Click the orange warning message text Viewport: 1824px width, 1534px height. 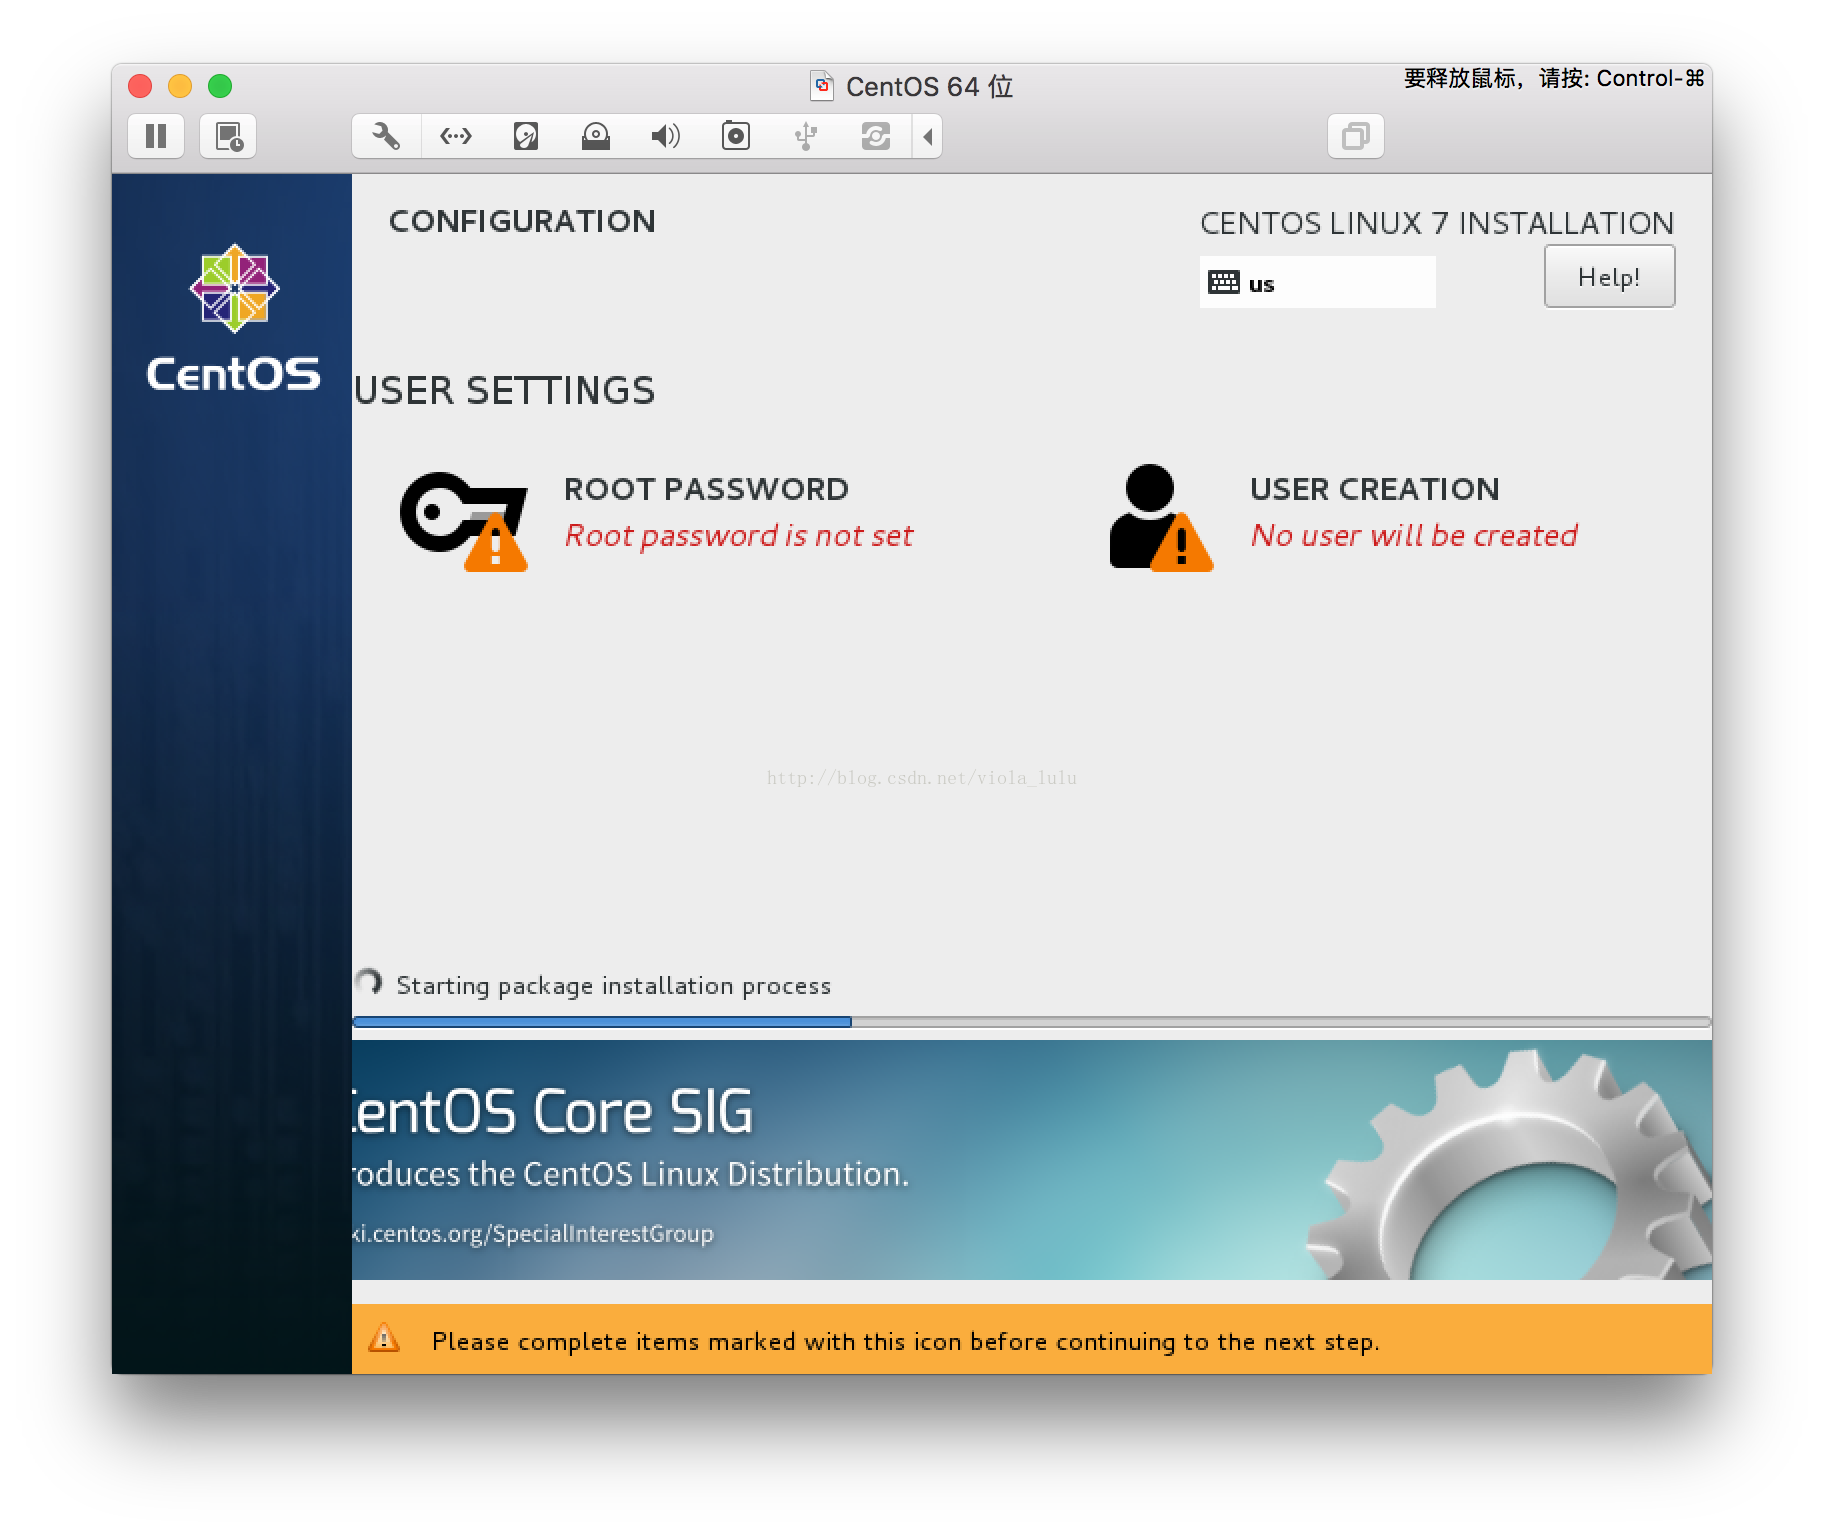906,1342
